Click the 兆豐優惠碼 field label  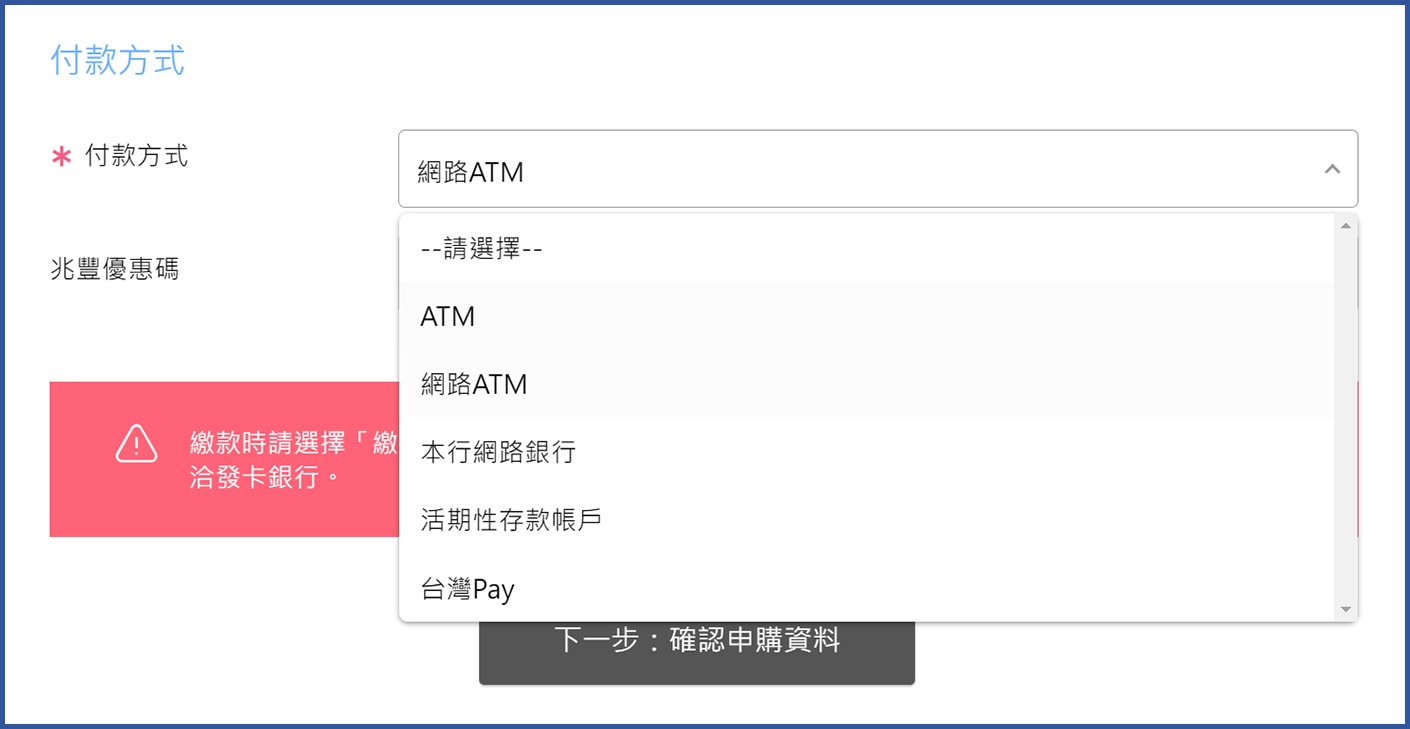(x=112, y=268)
